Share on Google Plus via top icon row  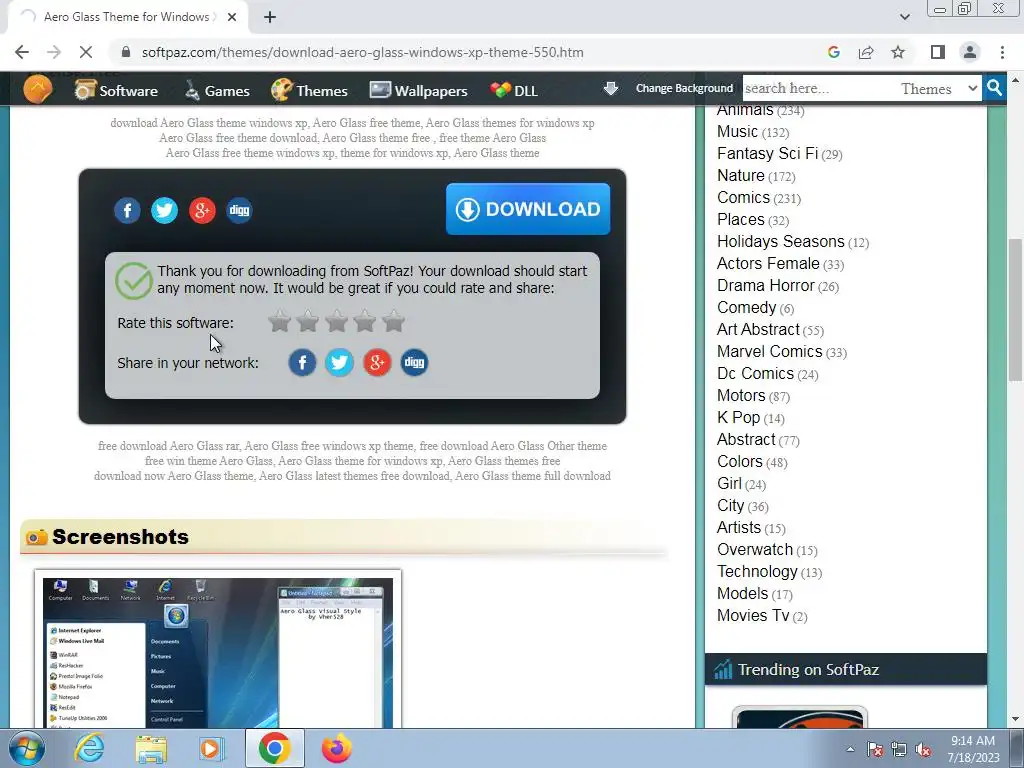(202, 210)
